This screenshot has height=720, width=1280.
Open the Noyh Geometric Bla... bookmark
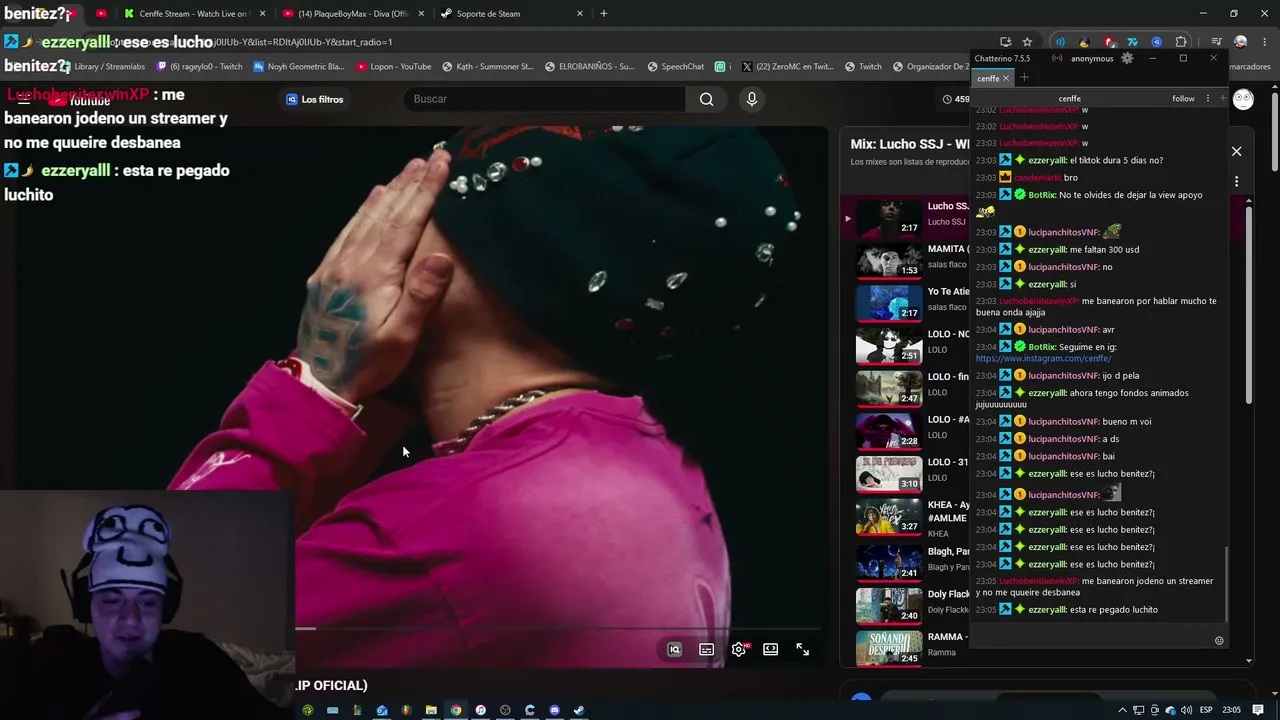pos(298,67)
